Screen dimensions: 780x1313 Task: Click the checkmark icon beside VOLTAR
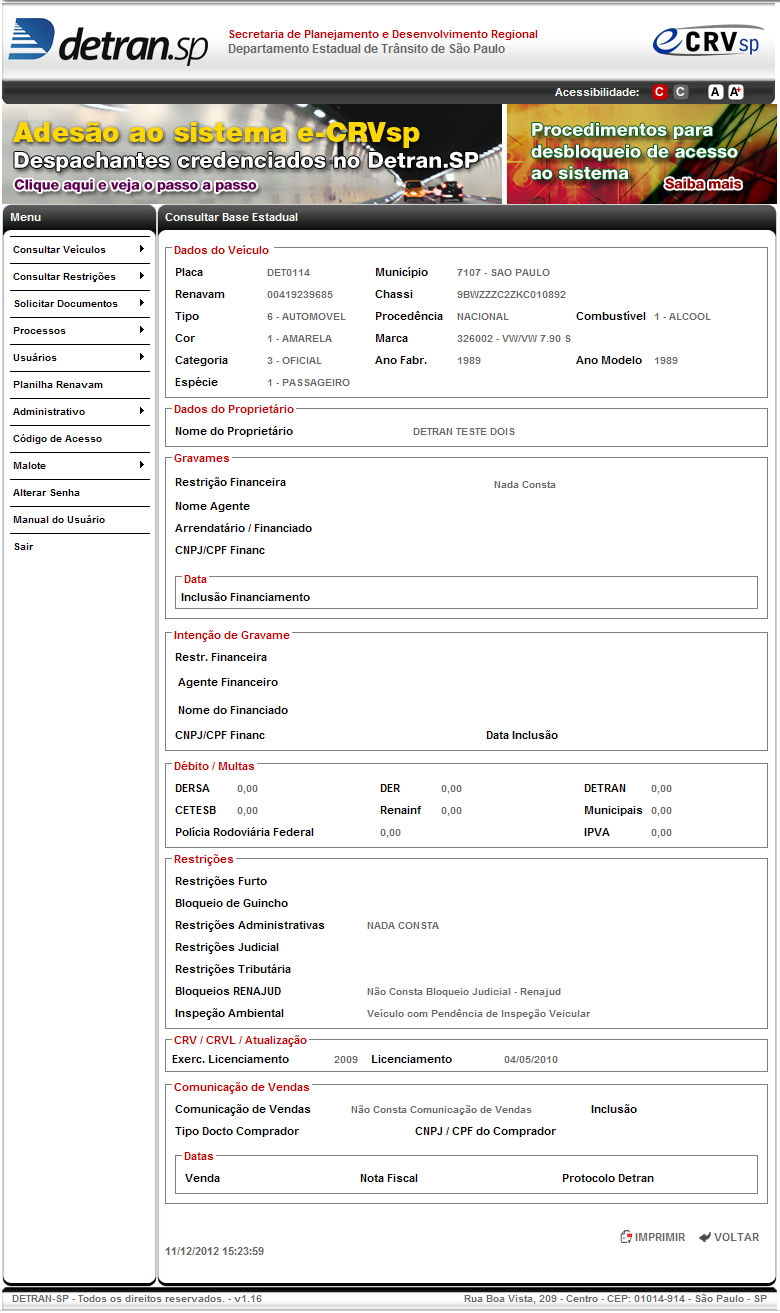705,1237
